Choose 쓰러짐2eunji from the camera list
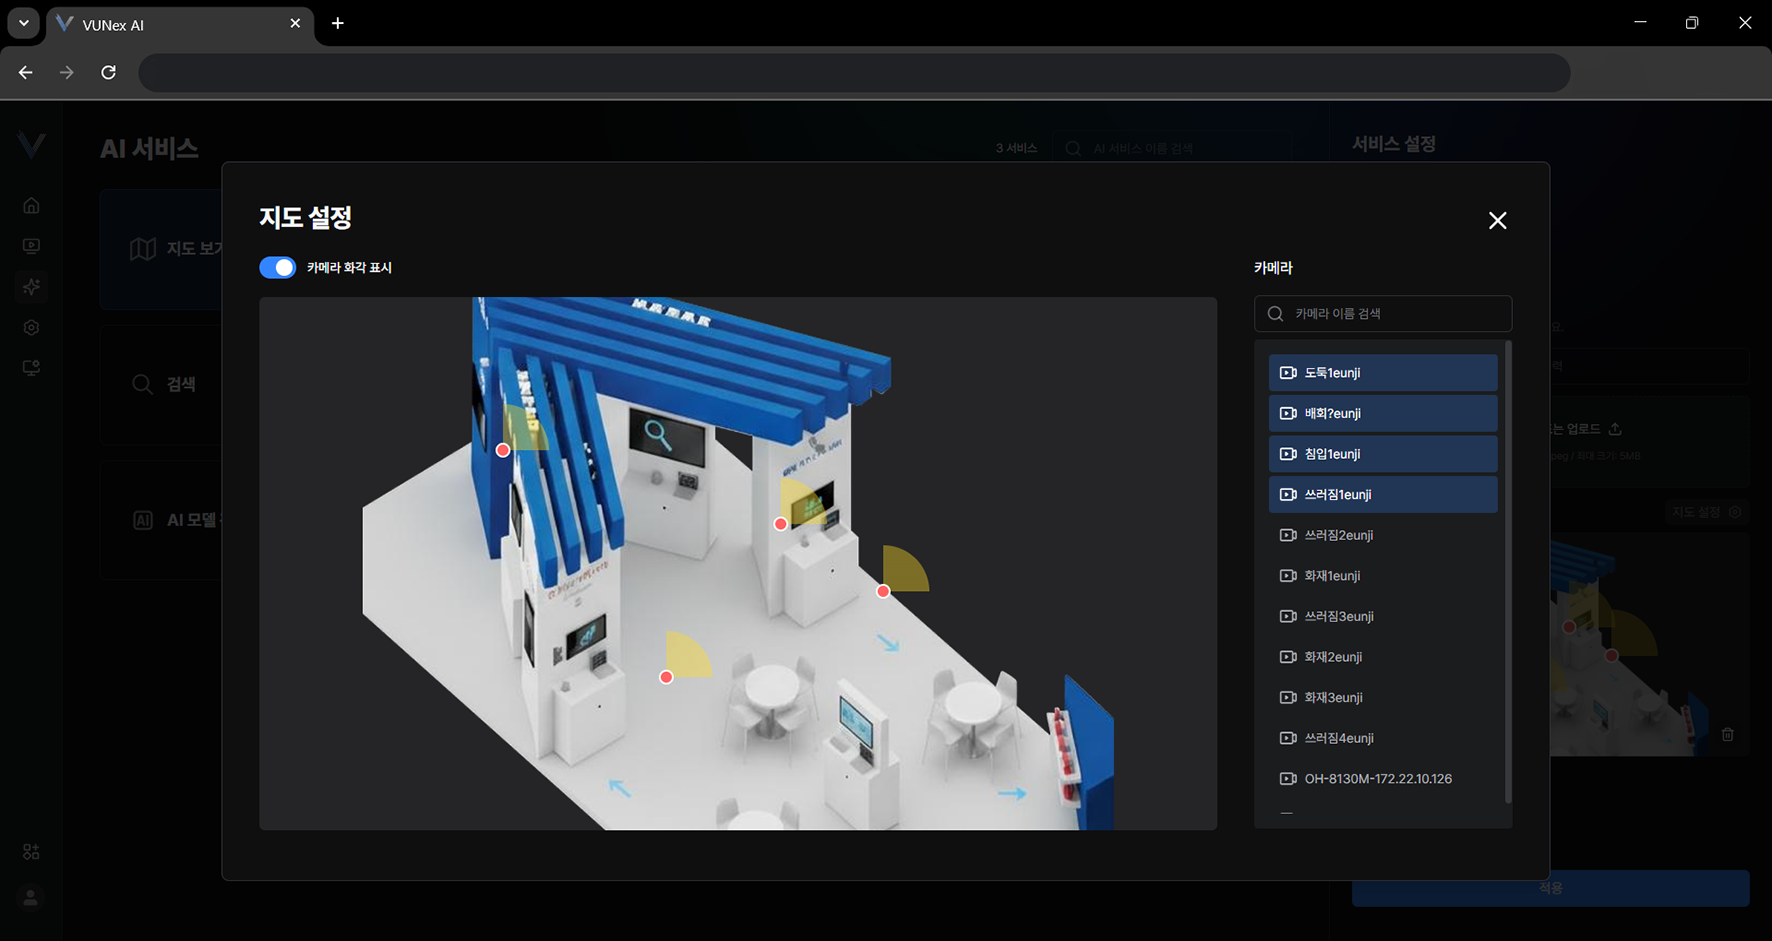This screenshot has height=941, width=1772. click(1338, 536)
